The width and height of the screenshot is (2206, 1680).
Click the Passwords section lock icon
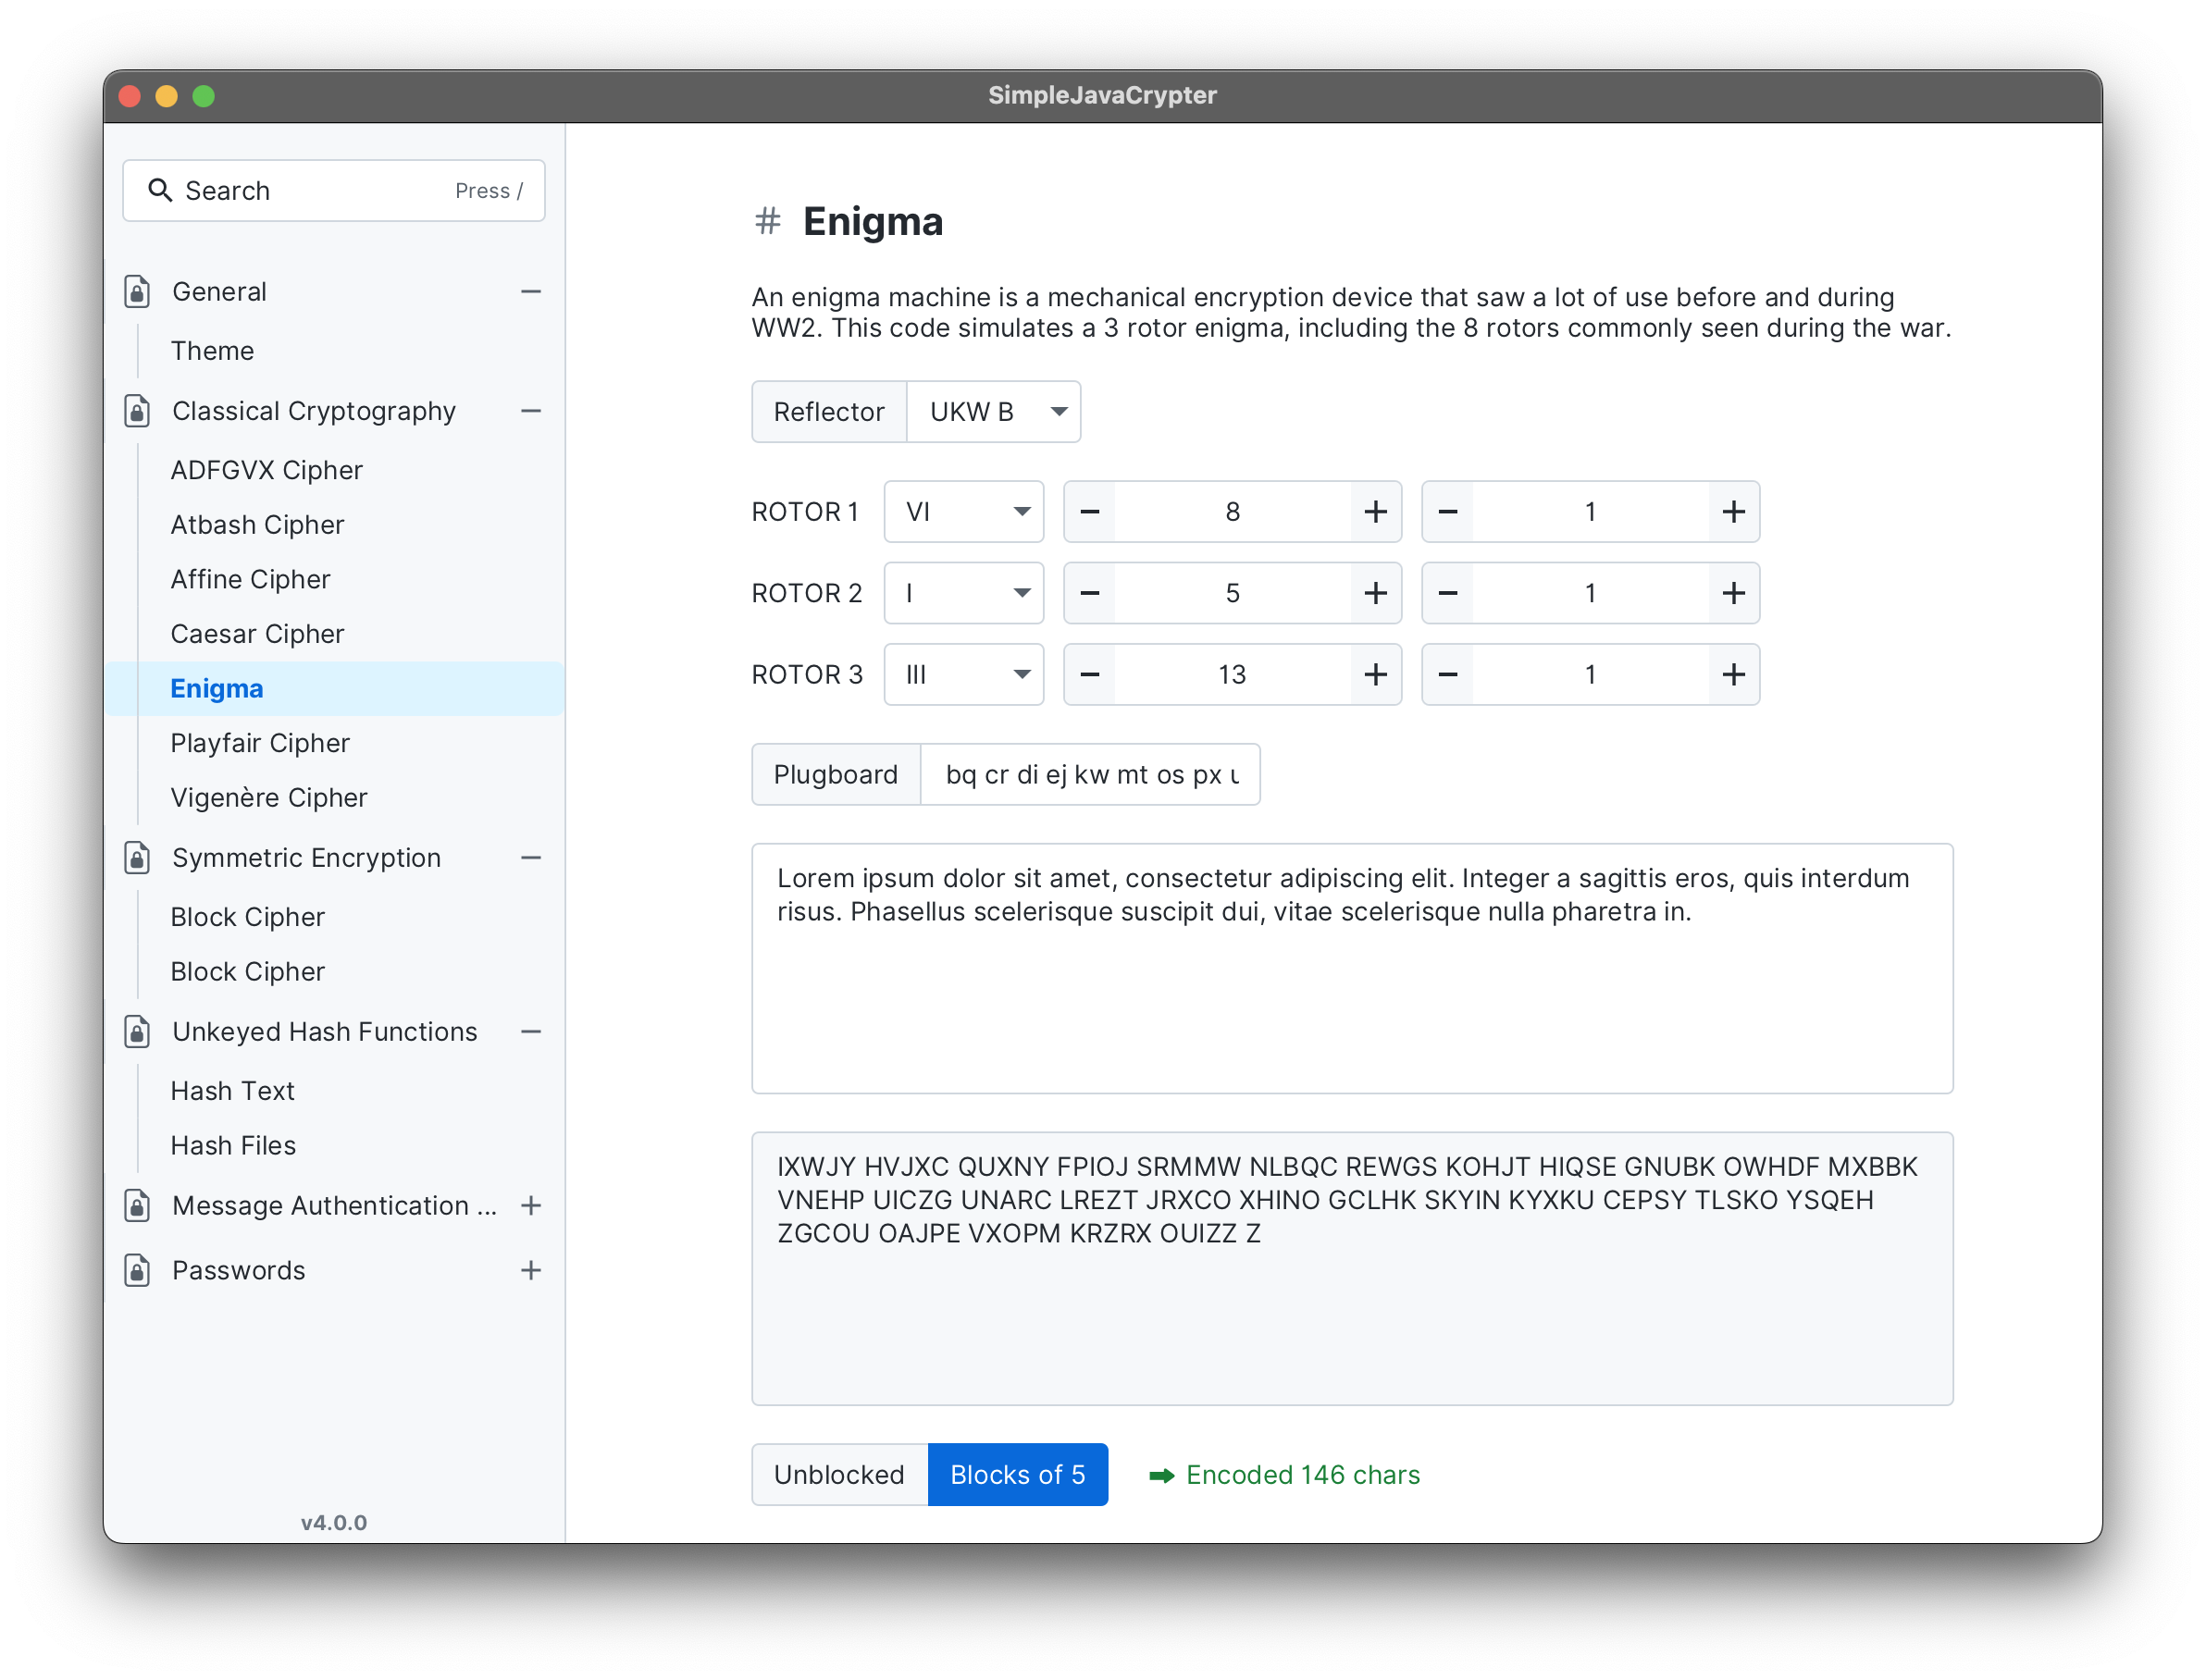pos(138,1270)
